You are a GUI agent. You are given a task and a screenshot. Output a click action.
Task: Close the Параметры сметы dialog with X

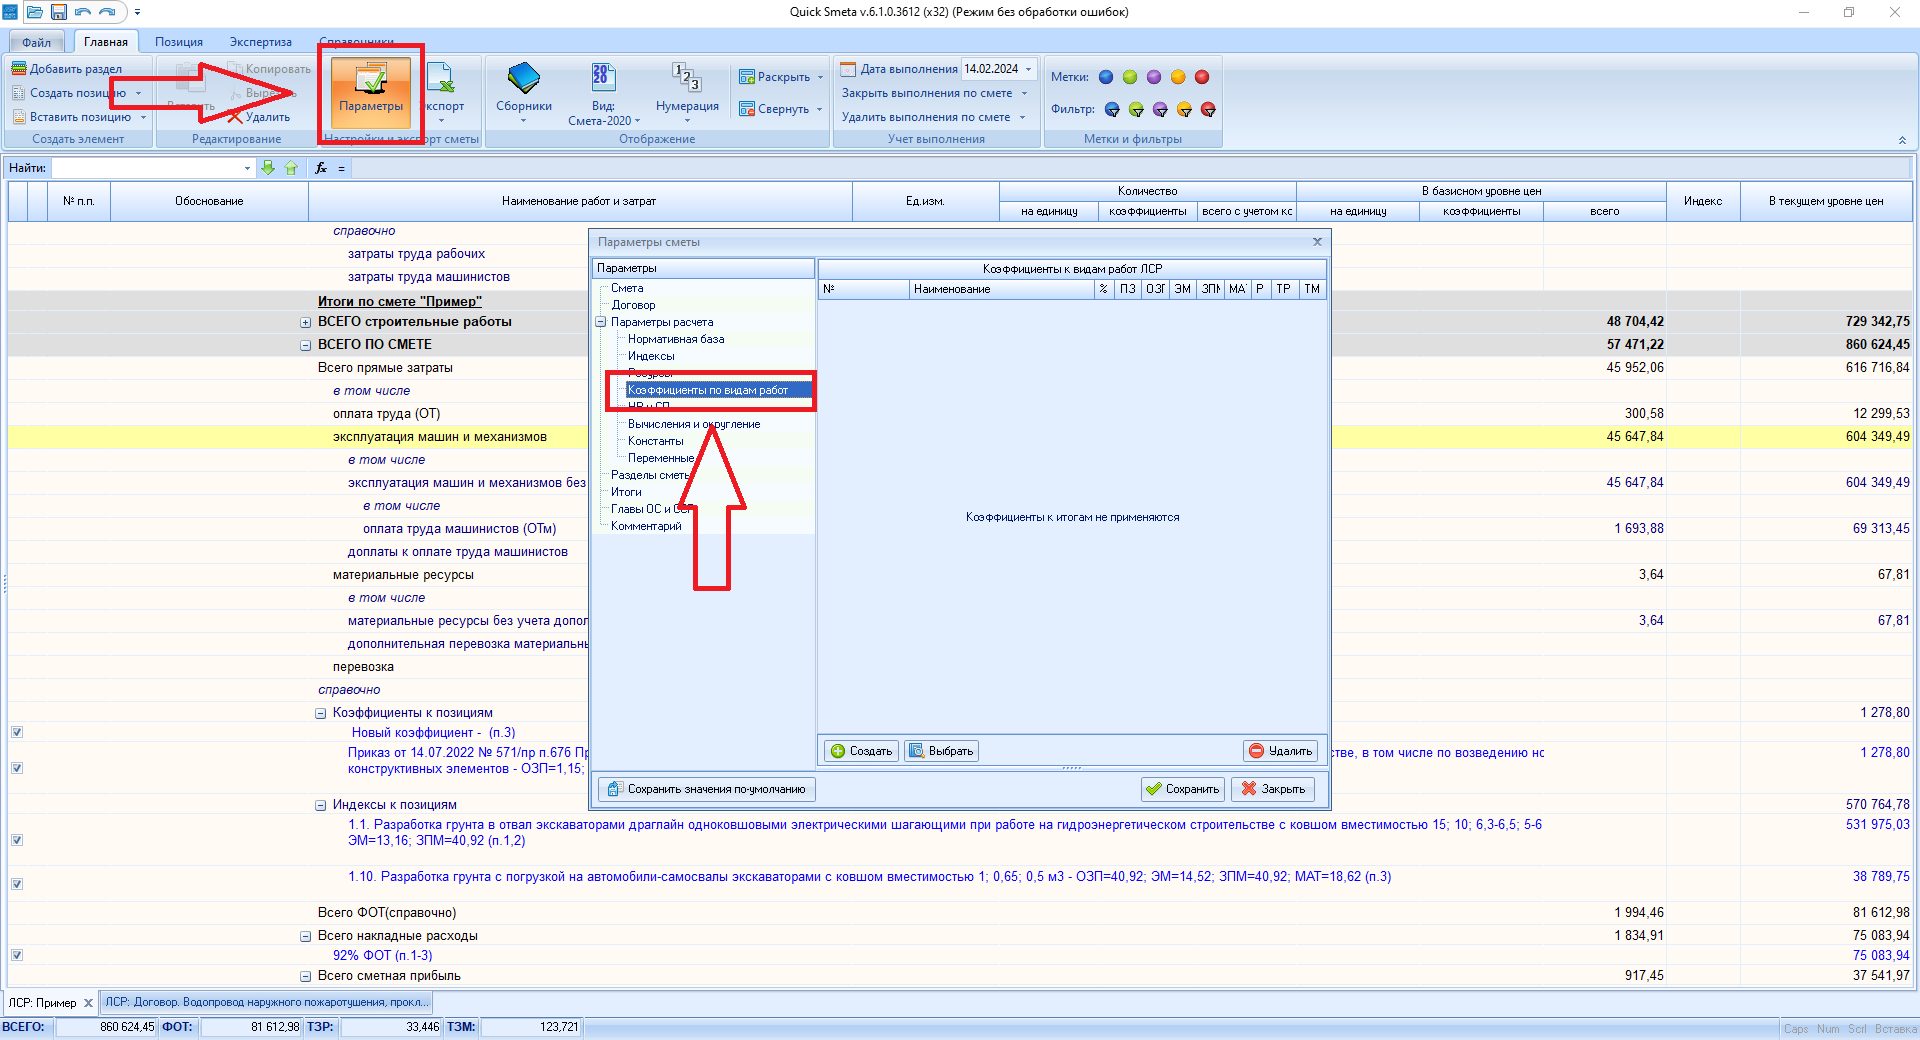(x=1317, y=242)
